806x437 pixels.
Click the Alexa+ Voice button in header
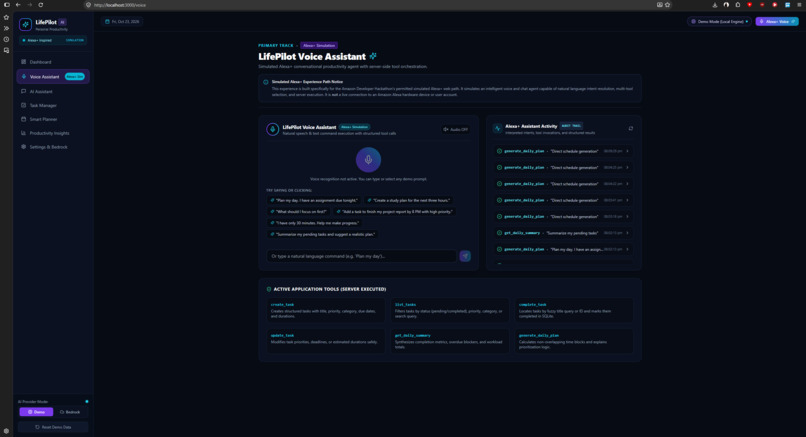pos(777,22)
